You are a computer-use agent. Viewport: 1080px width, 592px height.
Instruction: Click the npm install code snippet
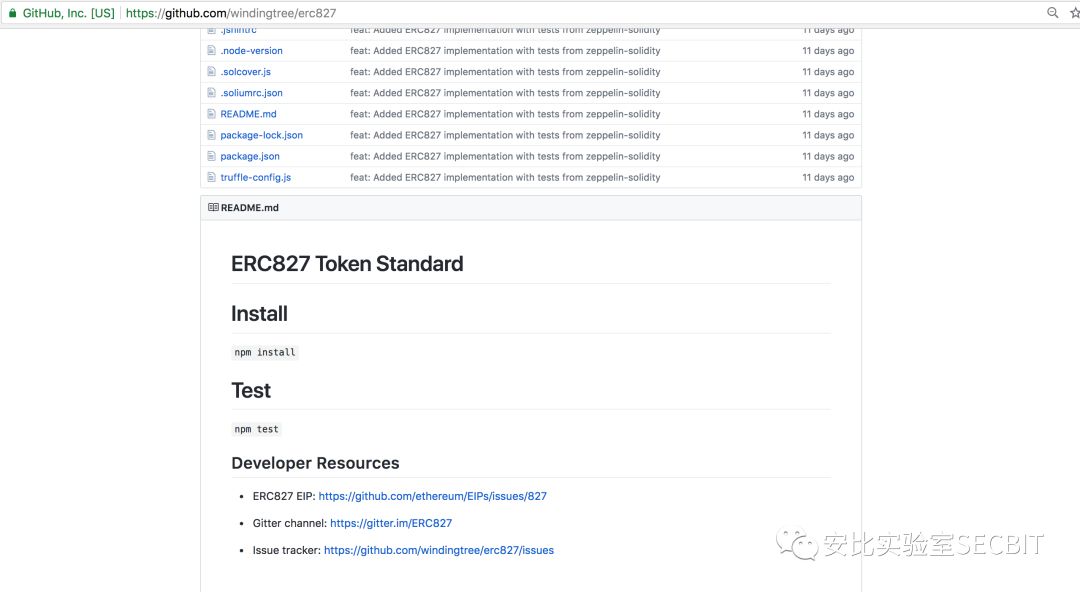pyautogui.click(x=264, y=352)
